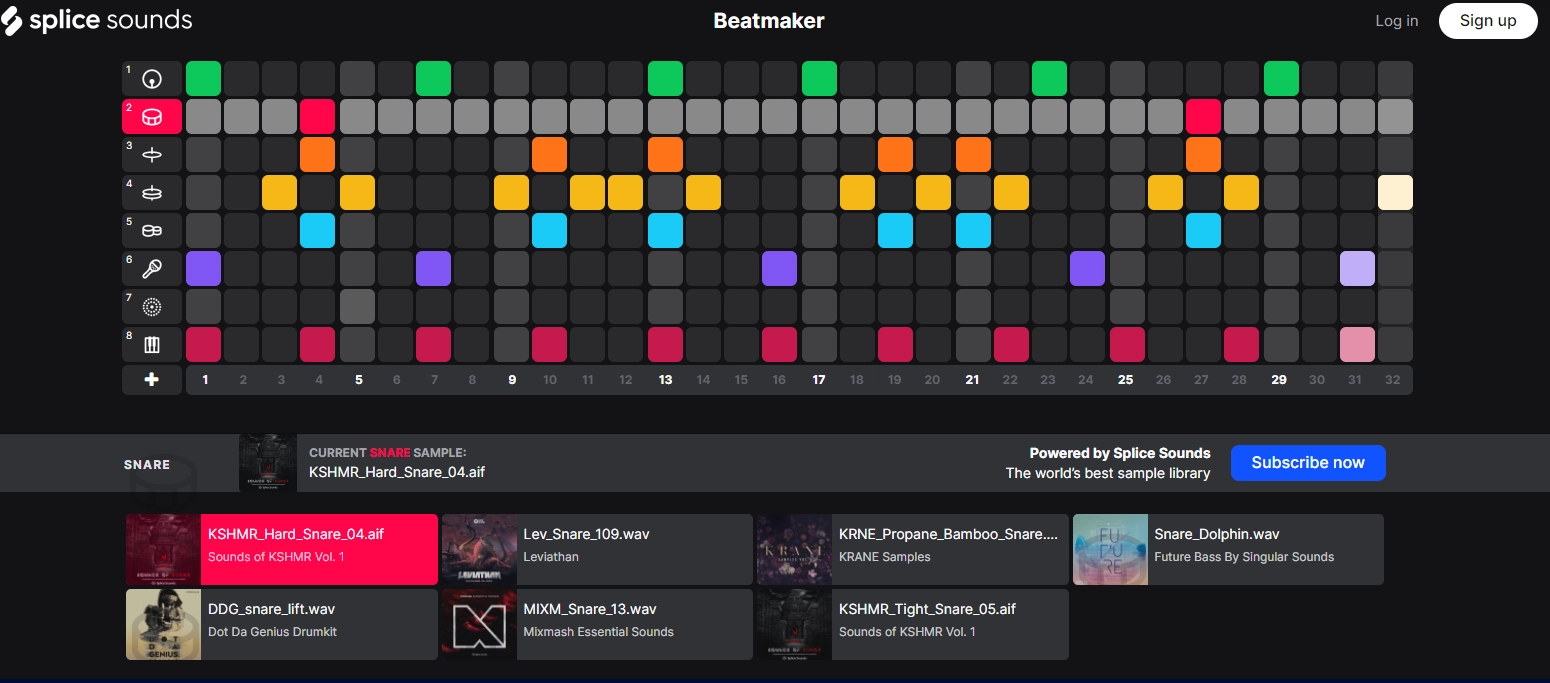Click the Splice Sounds logo
Screen dimensions: 1550x683
97,19
